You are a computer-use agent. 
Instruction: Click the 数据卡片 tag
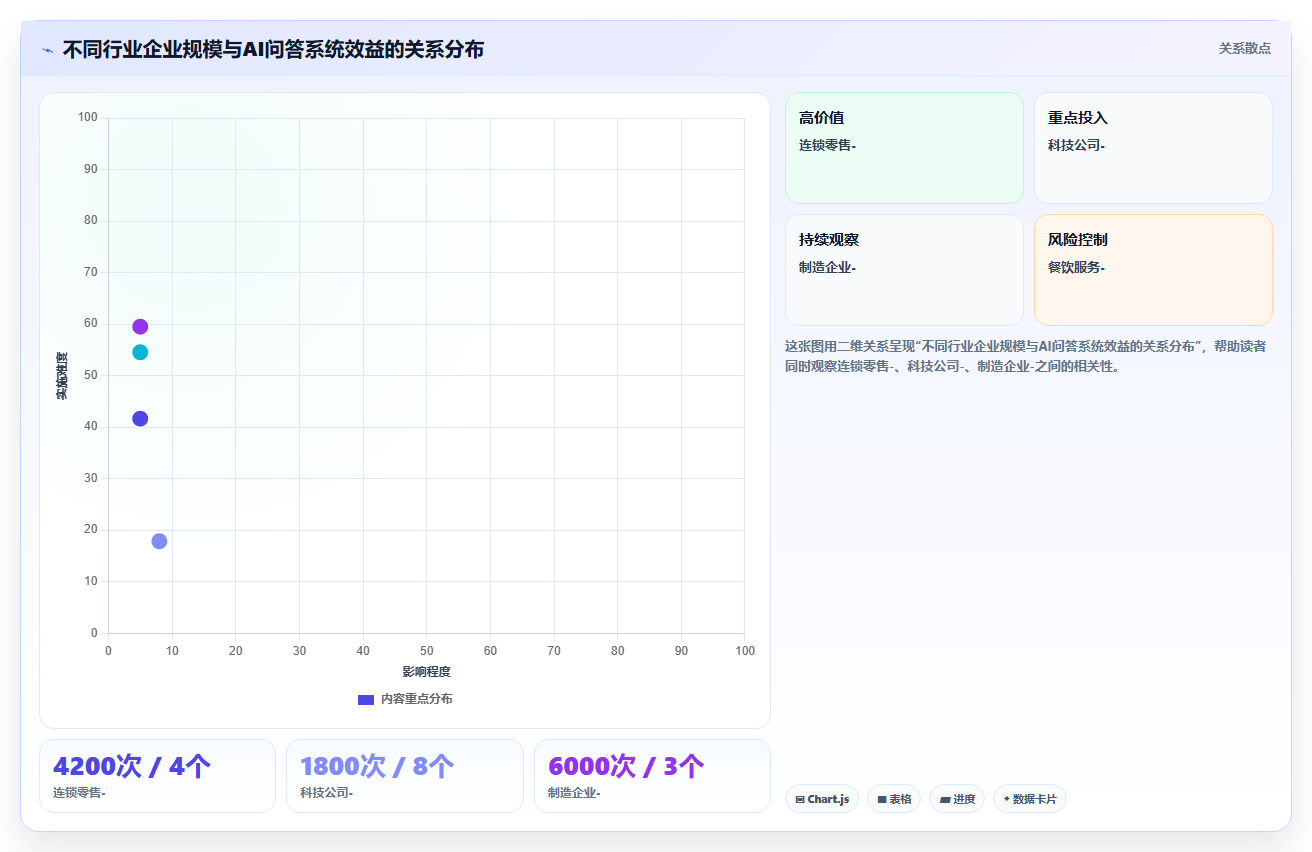1030,799
